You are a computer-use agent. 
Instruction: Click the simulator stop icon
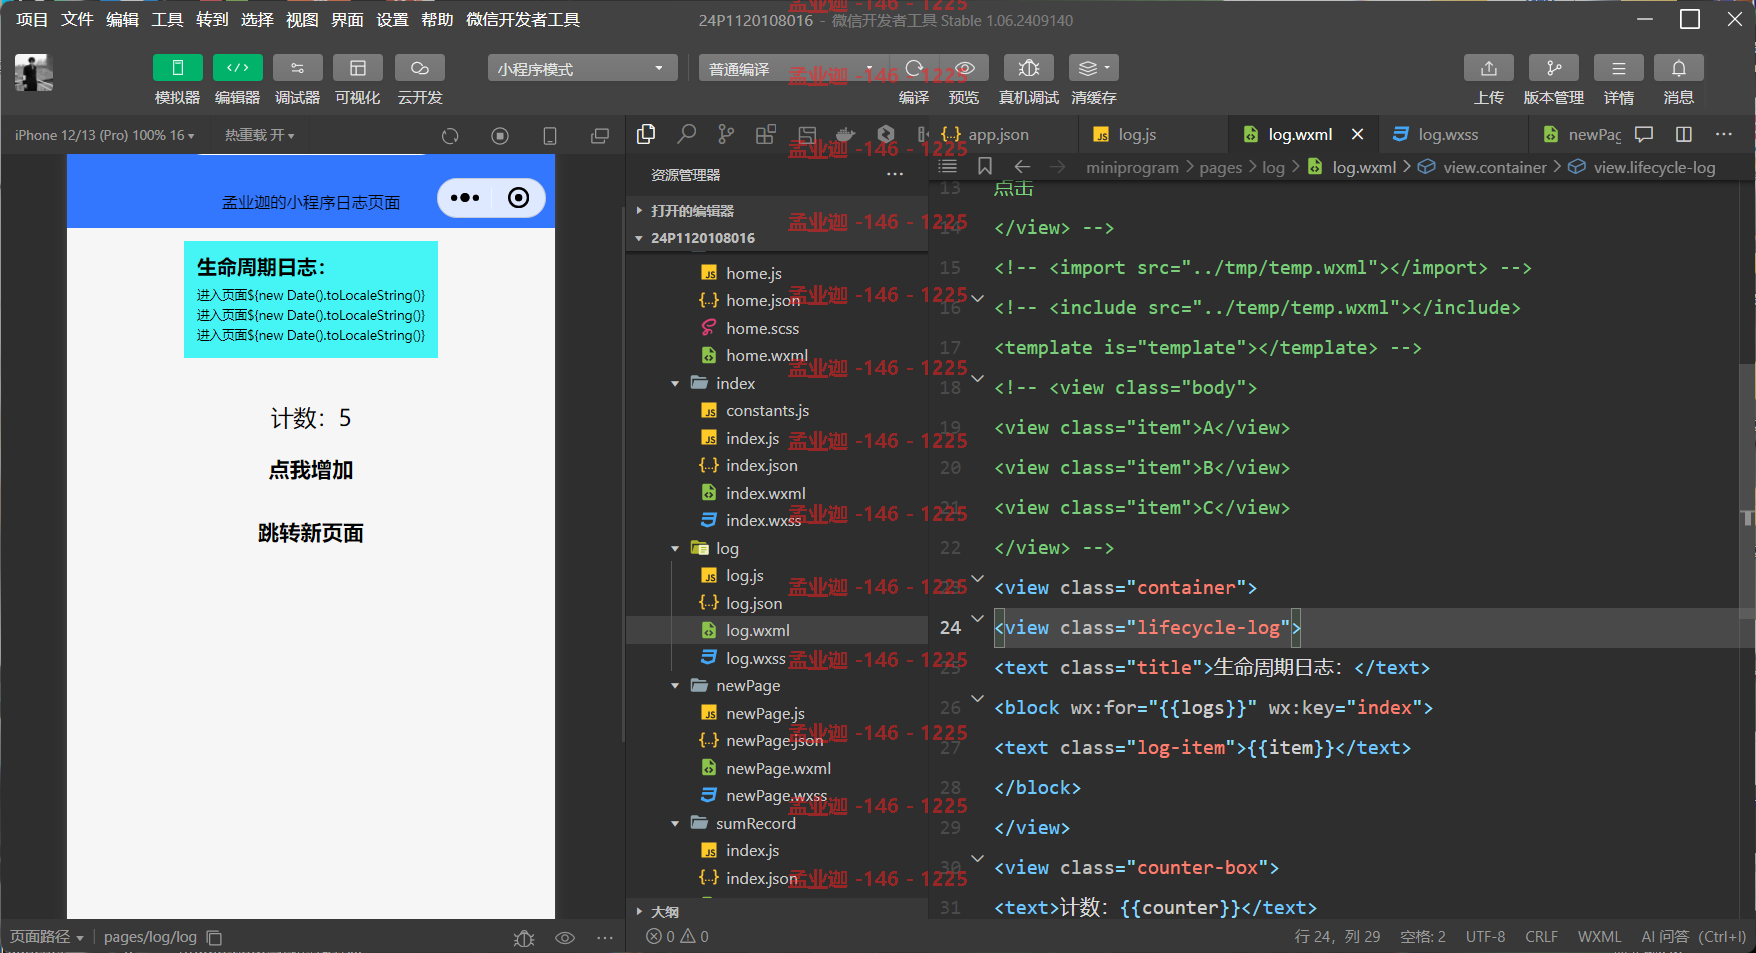coord(500,136)
